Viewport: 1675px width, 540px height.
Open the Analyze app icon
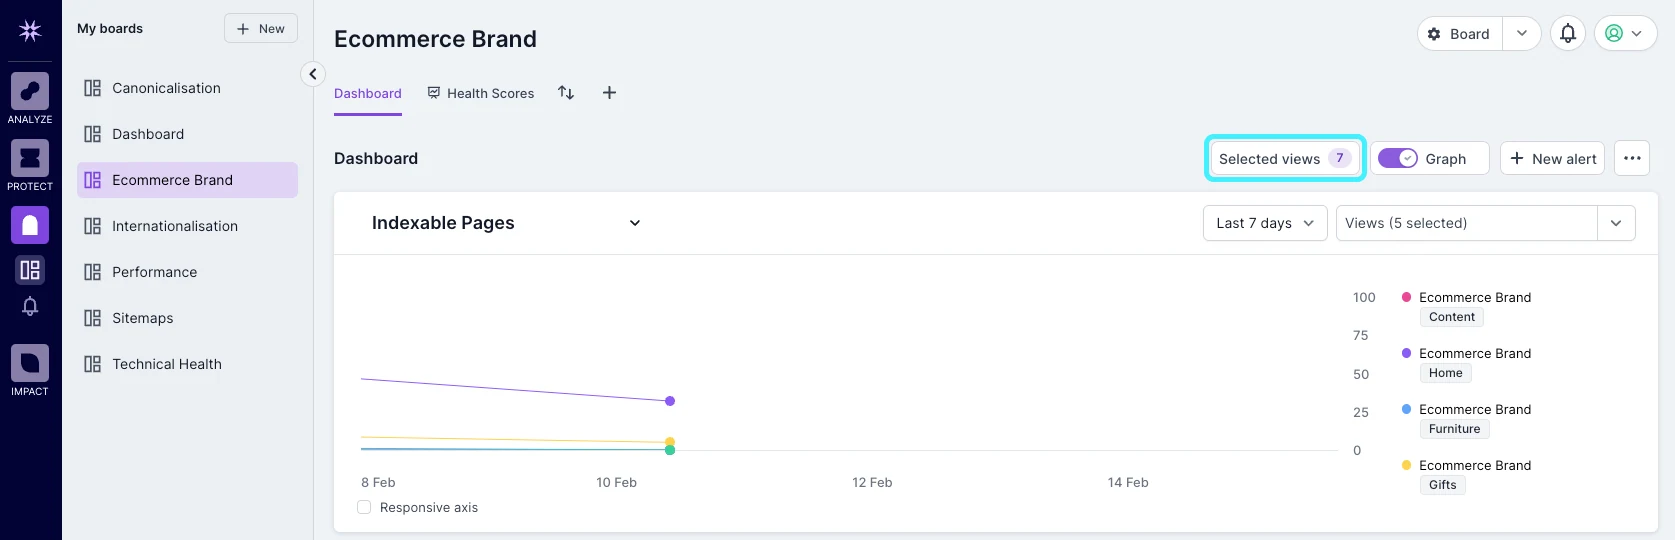(30, 91)
